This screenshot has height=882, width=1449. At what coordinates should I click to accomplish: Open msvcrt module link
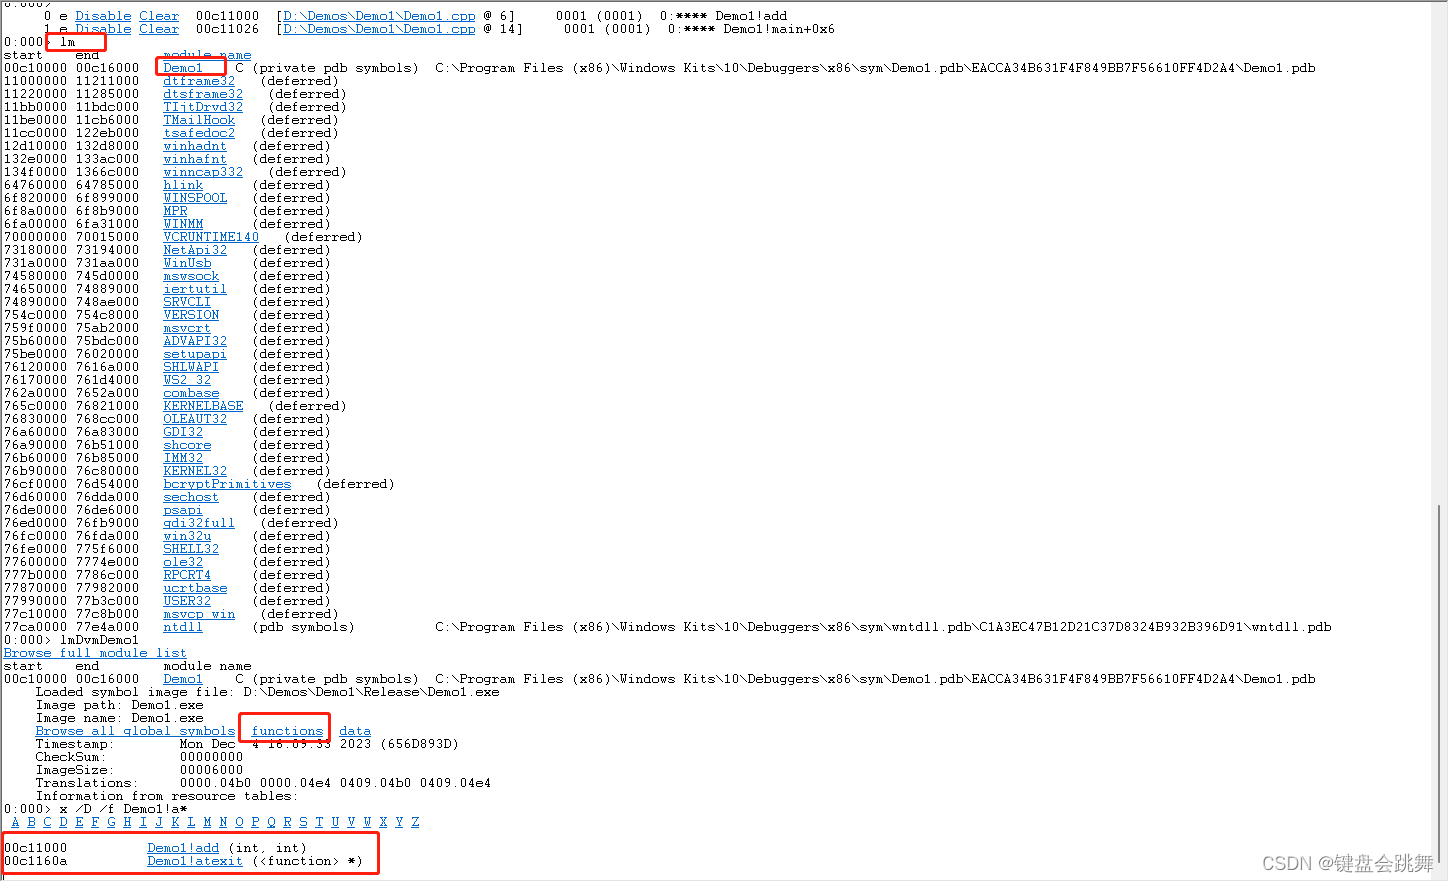pos(187,328)
